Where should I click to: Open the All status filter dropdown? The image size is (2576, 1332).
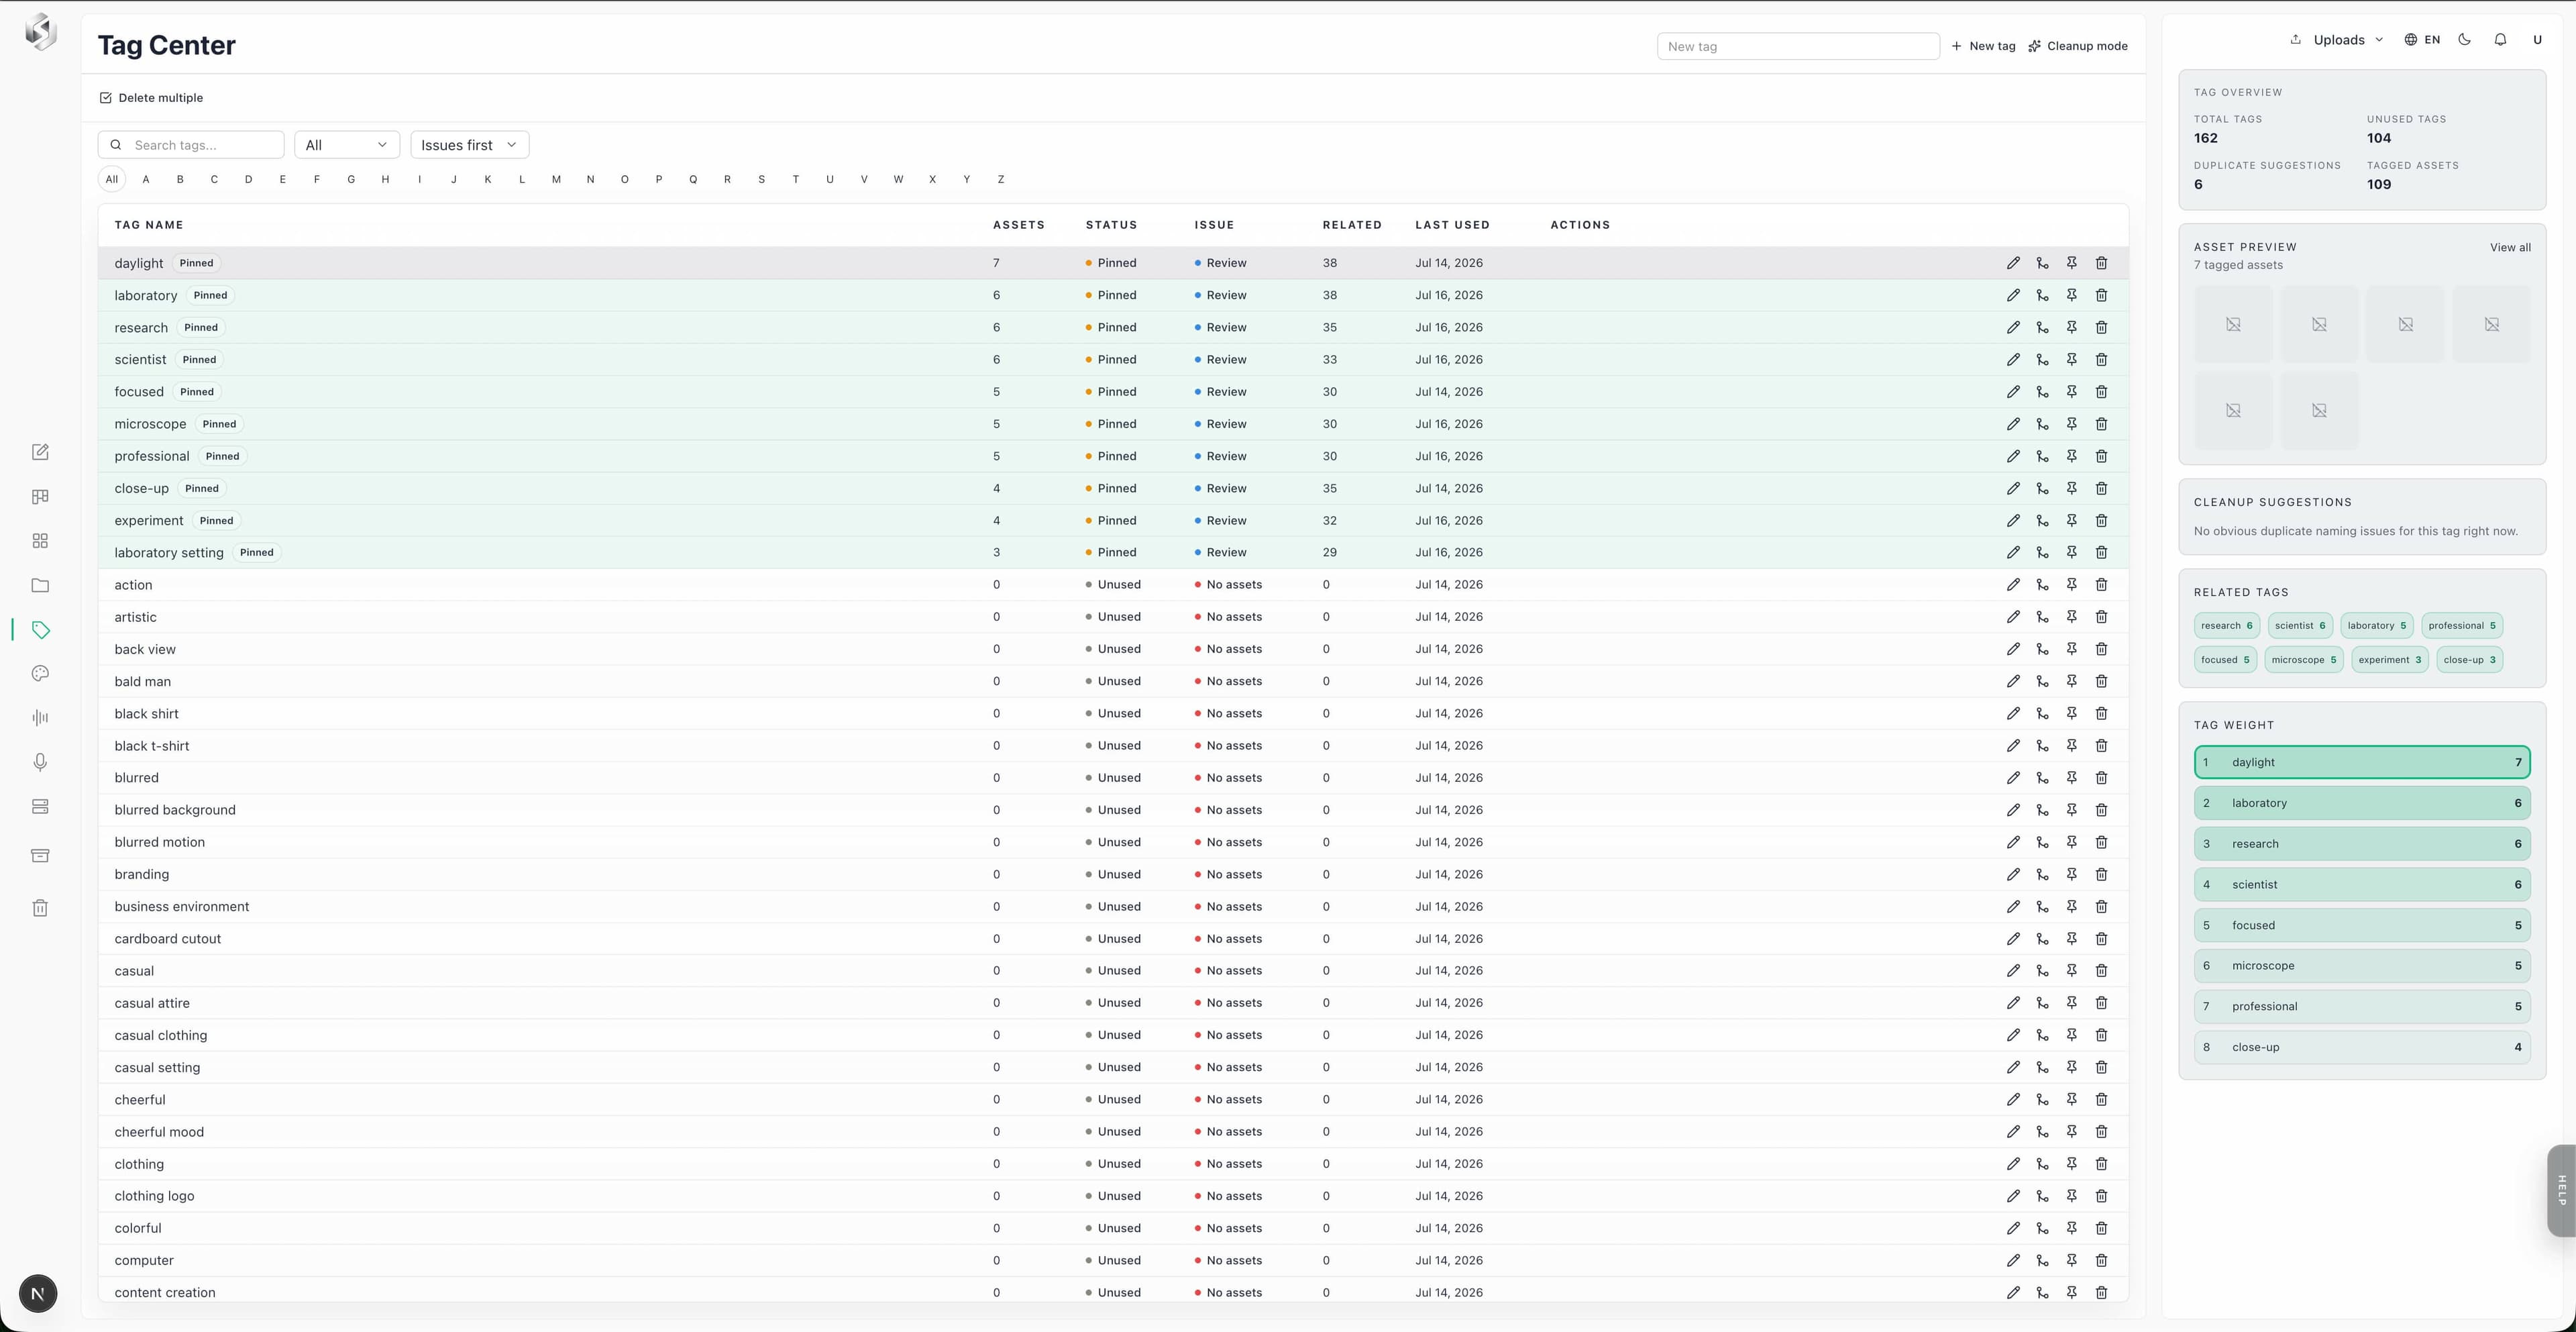pyautogui.click(x=347, y=145)
